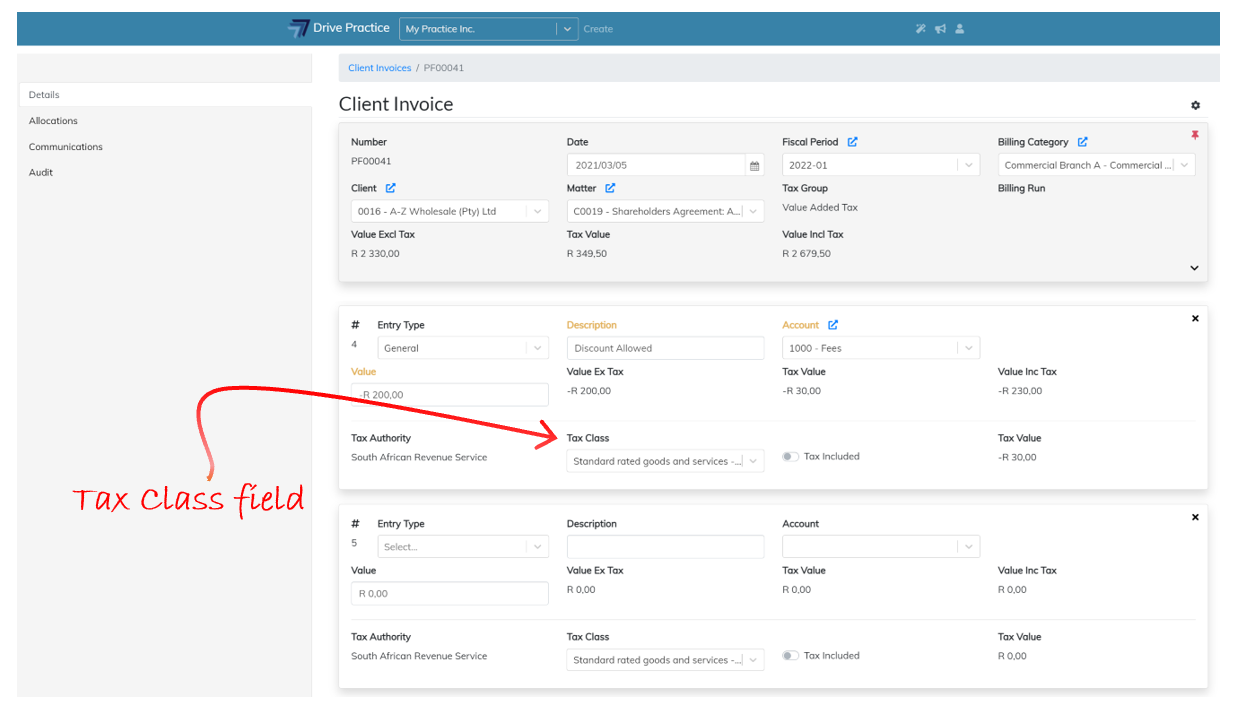Toggle Tax Included switch for entry 5
This screenshot has height=715, width=1238.
(790, 656)
